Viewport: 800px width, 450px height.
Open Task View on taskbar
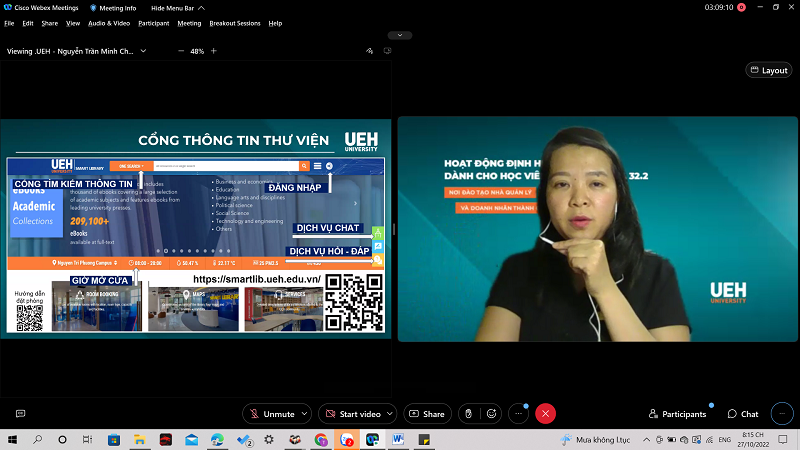coord(87,440)
